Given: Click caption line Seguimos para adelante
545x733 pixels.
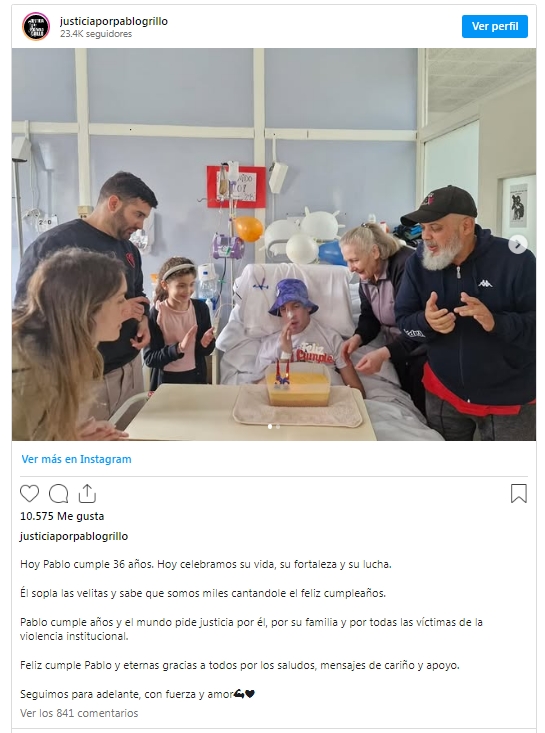Looking at the screenshot, I should (x=137, y=694).
